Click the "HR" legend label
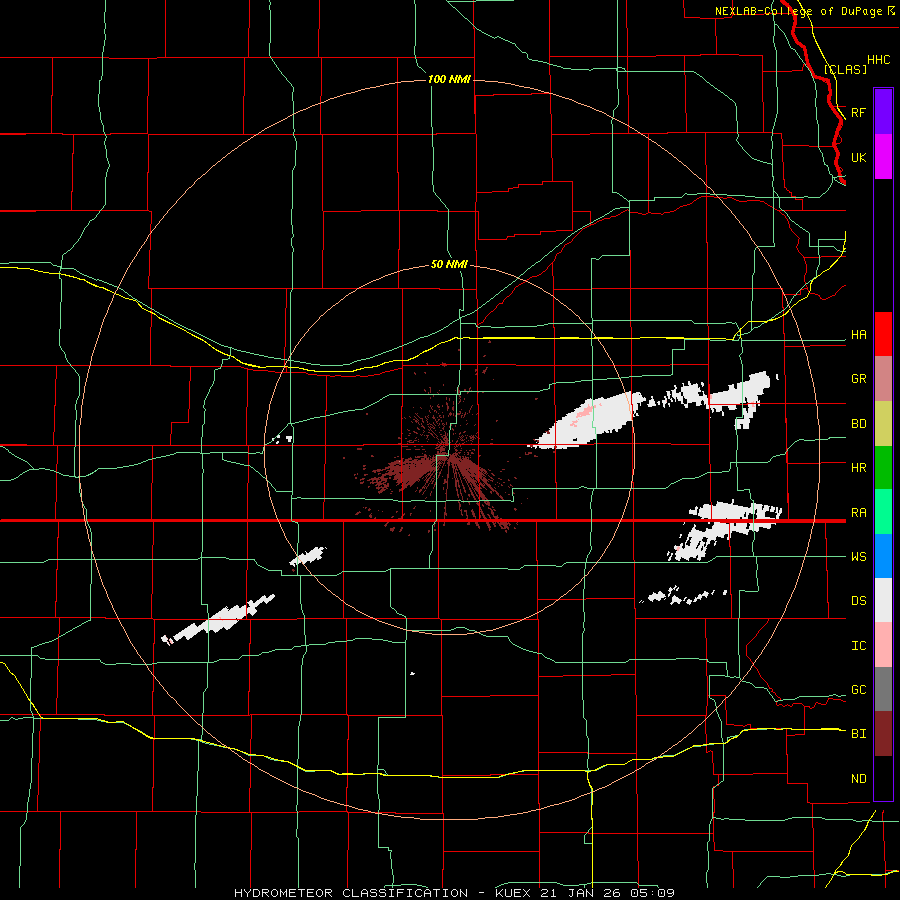Screen dimensions: 900x900 coord(858,468)
